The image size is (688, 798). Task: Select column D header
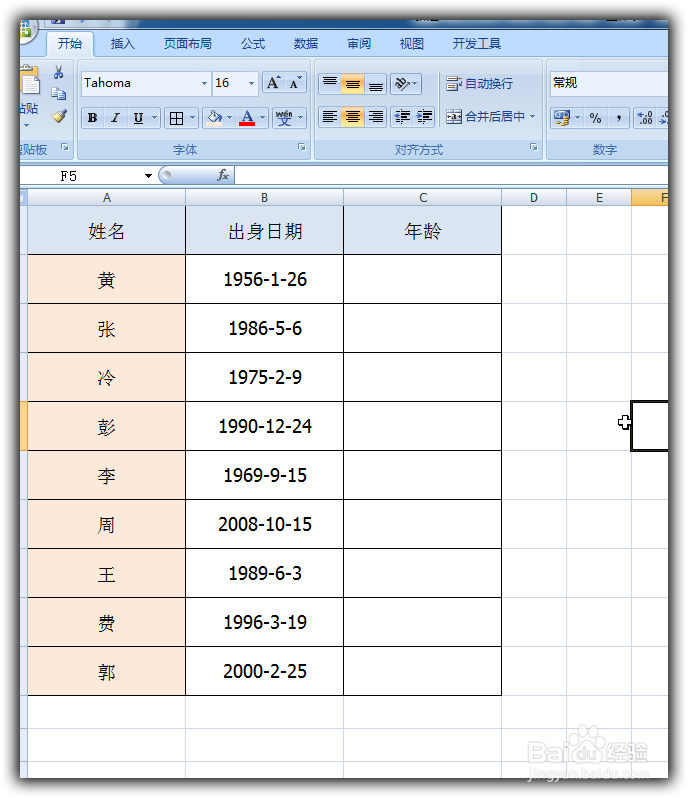coord(534,197)
